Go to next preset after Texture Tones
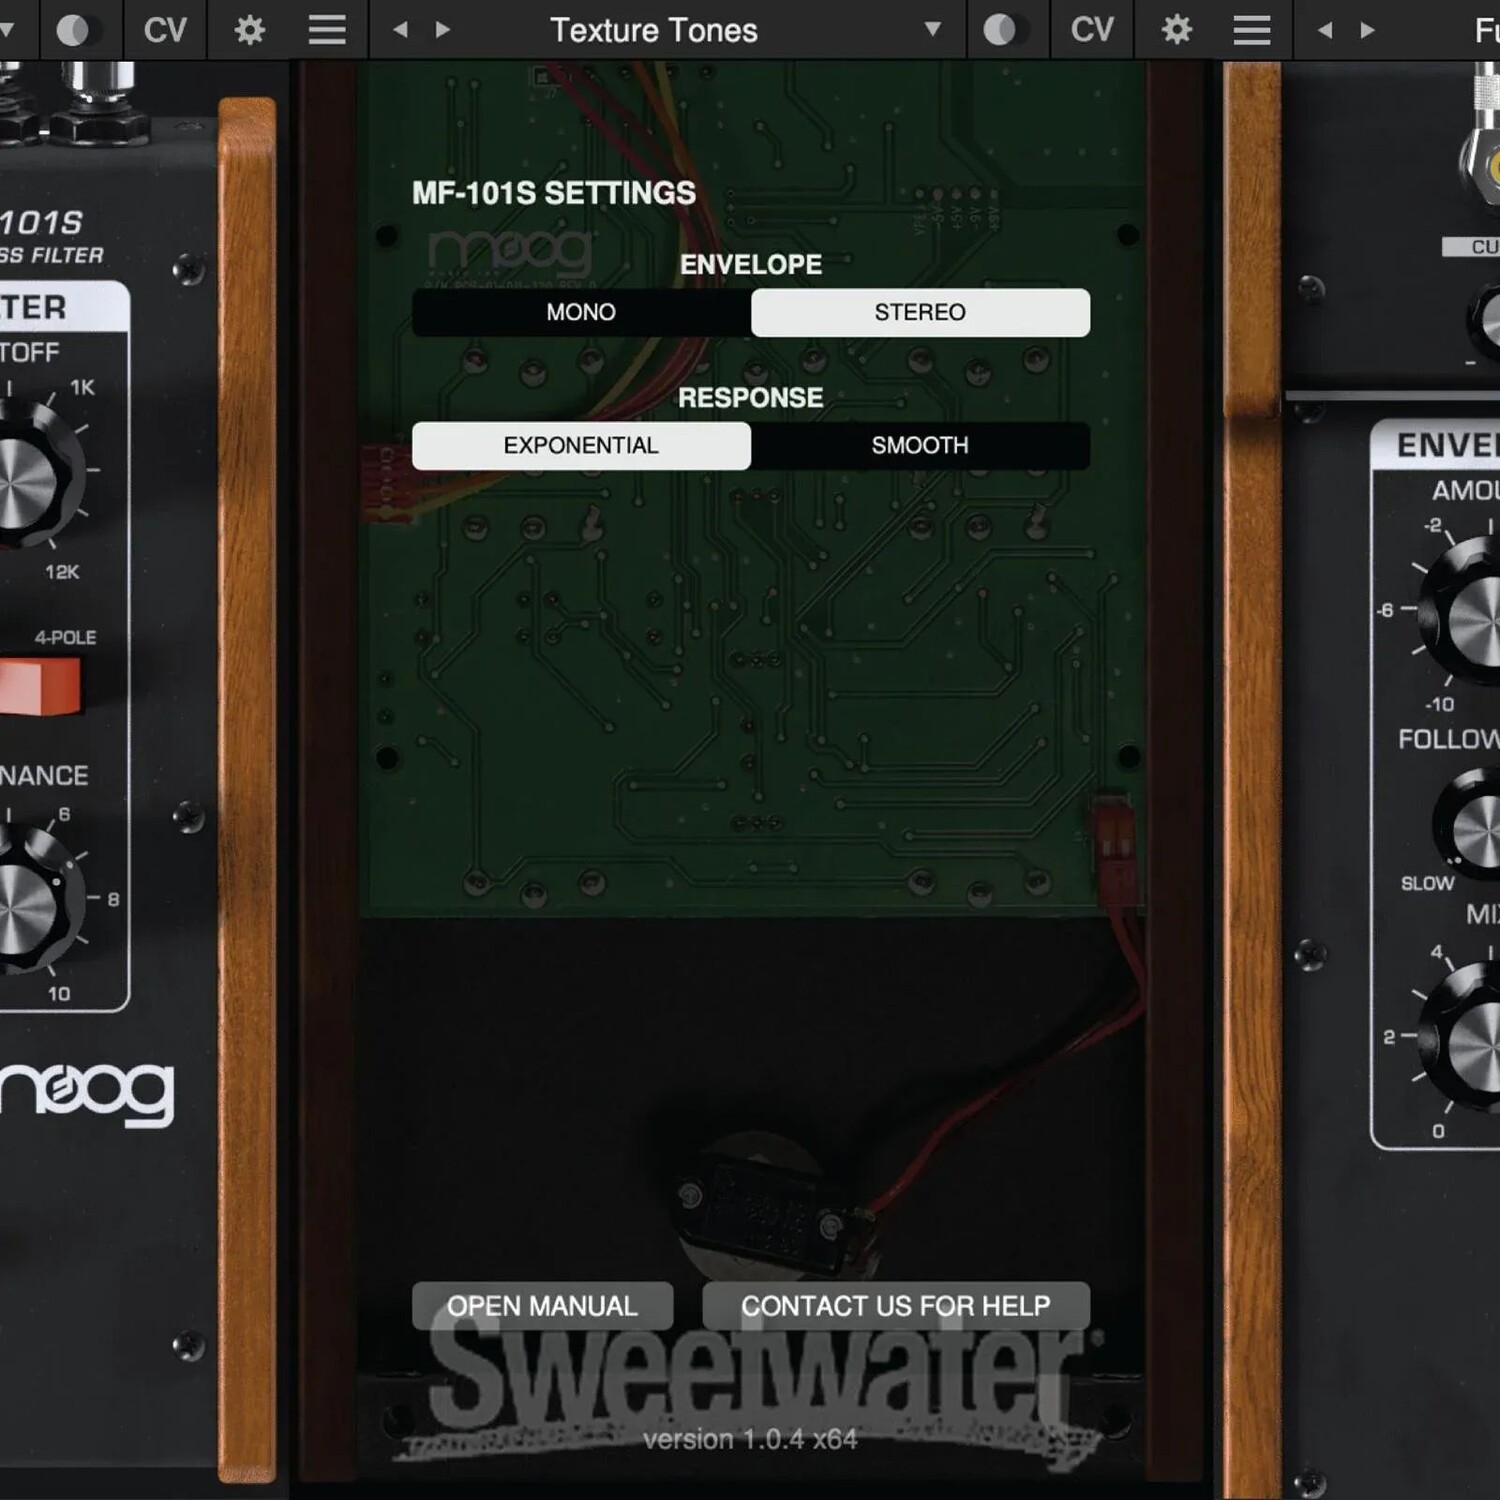Image resolution: width=1500 pixels, height=1500 pixels. coord(443,30)
